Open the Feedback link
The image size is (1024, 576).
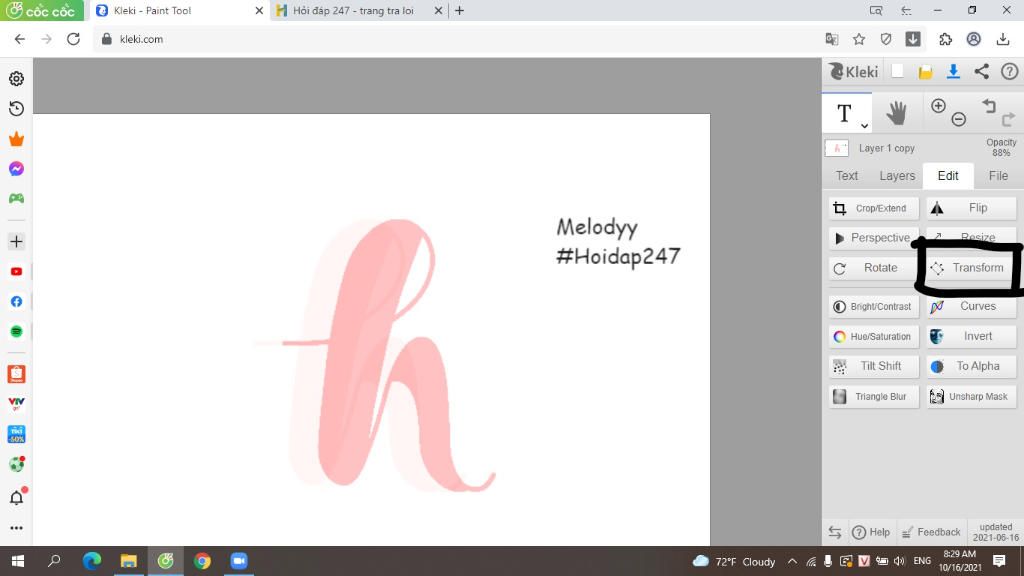pos(931,532)
